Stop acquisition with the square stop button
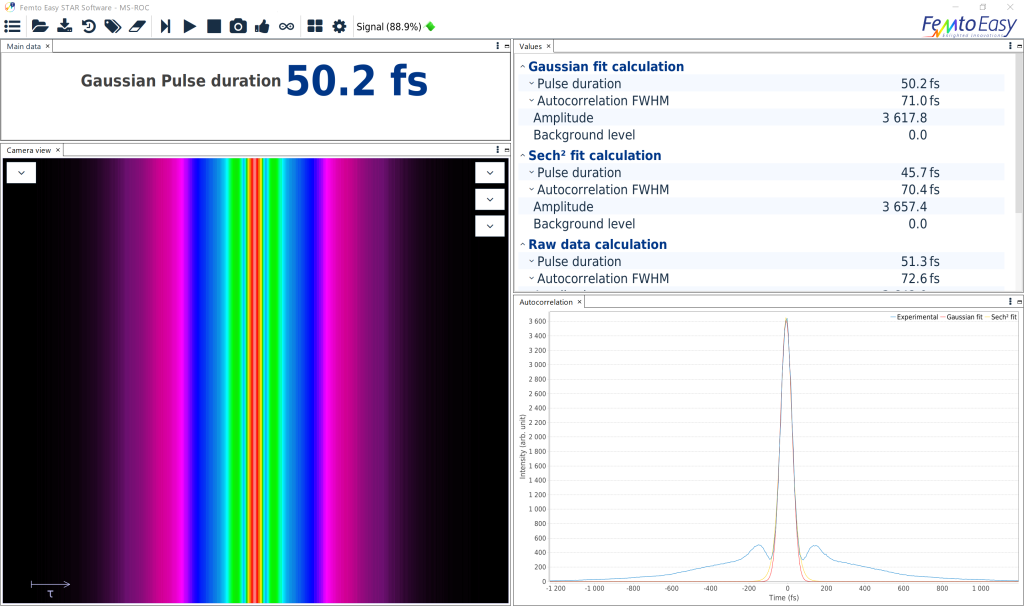The width and height of the screenshot is (1024, 606). tap(214, 26)
